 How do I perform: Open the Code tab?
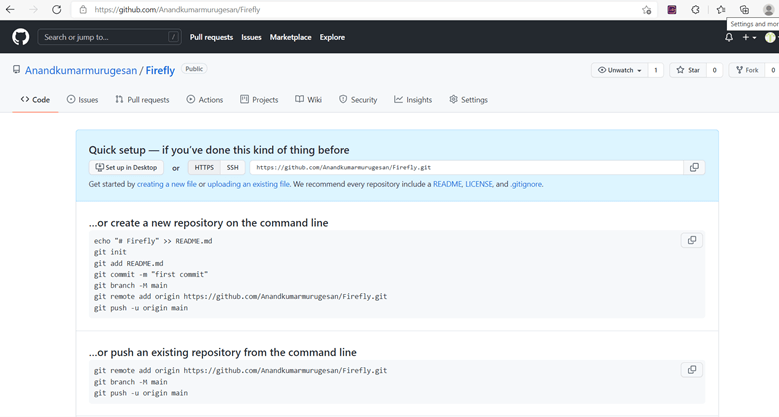tap(35, 99)
